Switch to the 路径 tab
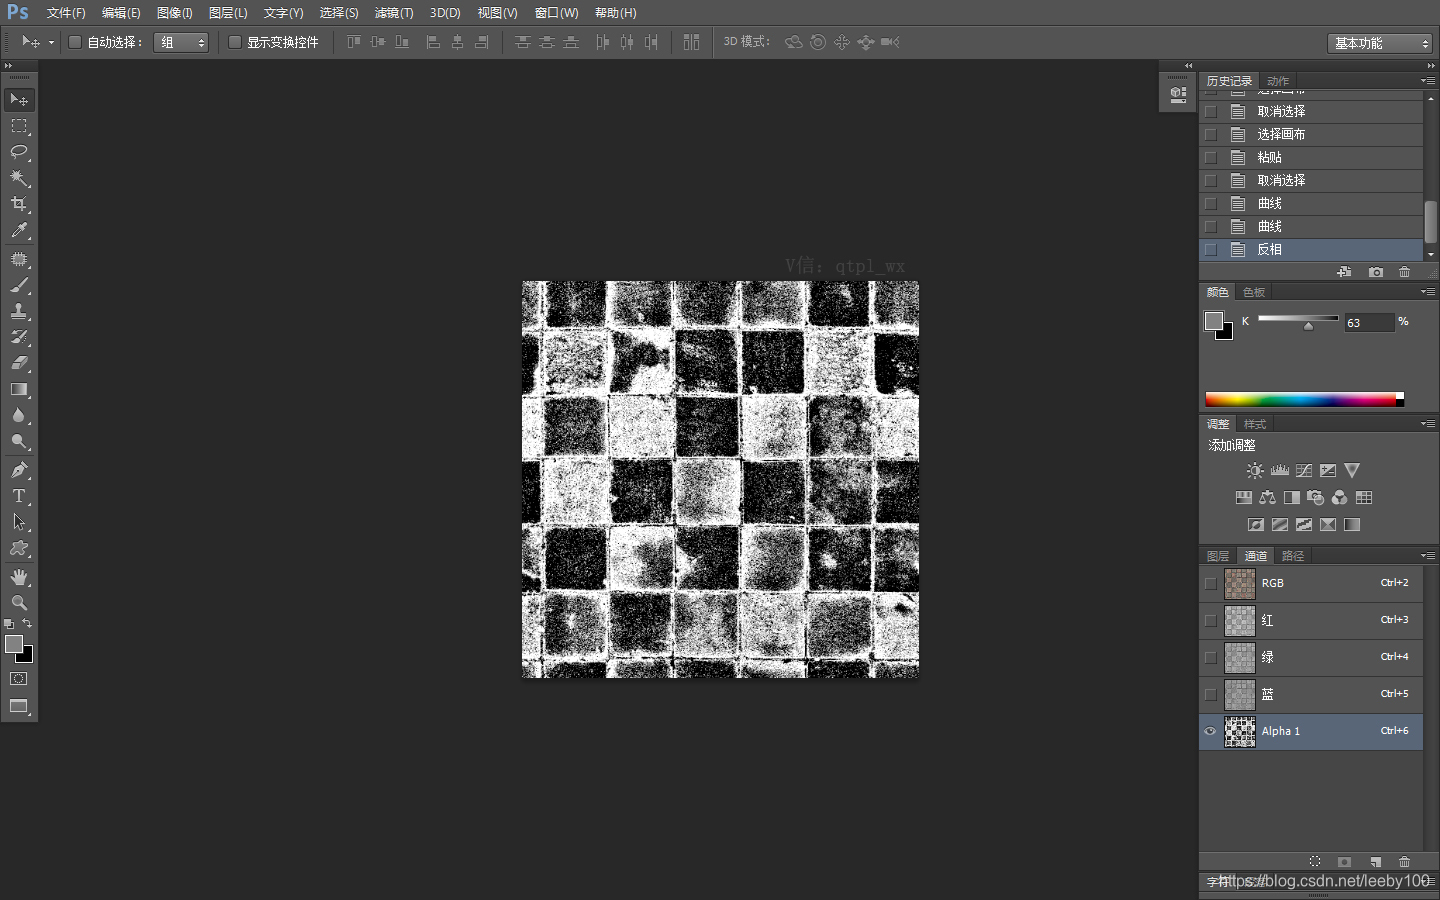Image resolution: width=1440 pixels, height=900 pixels. (1293, 556)
